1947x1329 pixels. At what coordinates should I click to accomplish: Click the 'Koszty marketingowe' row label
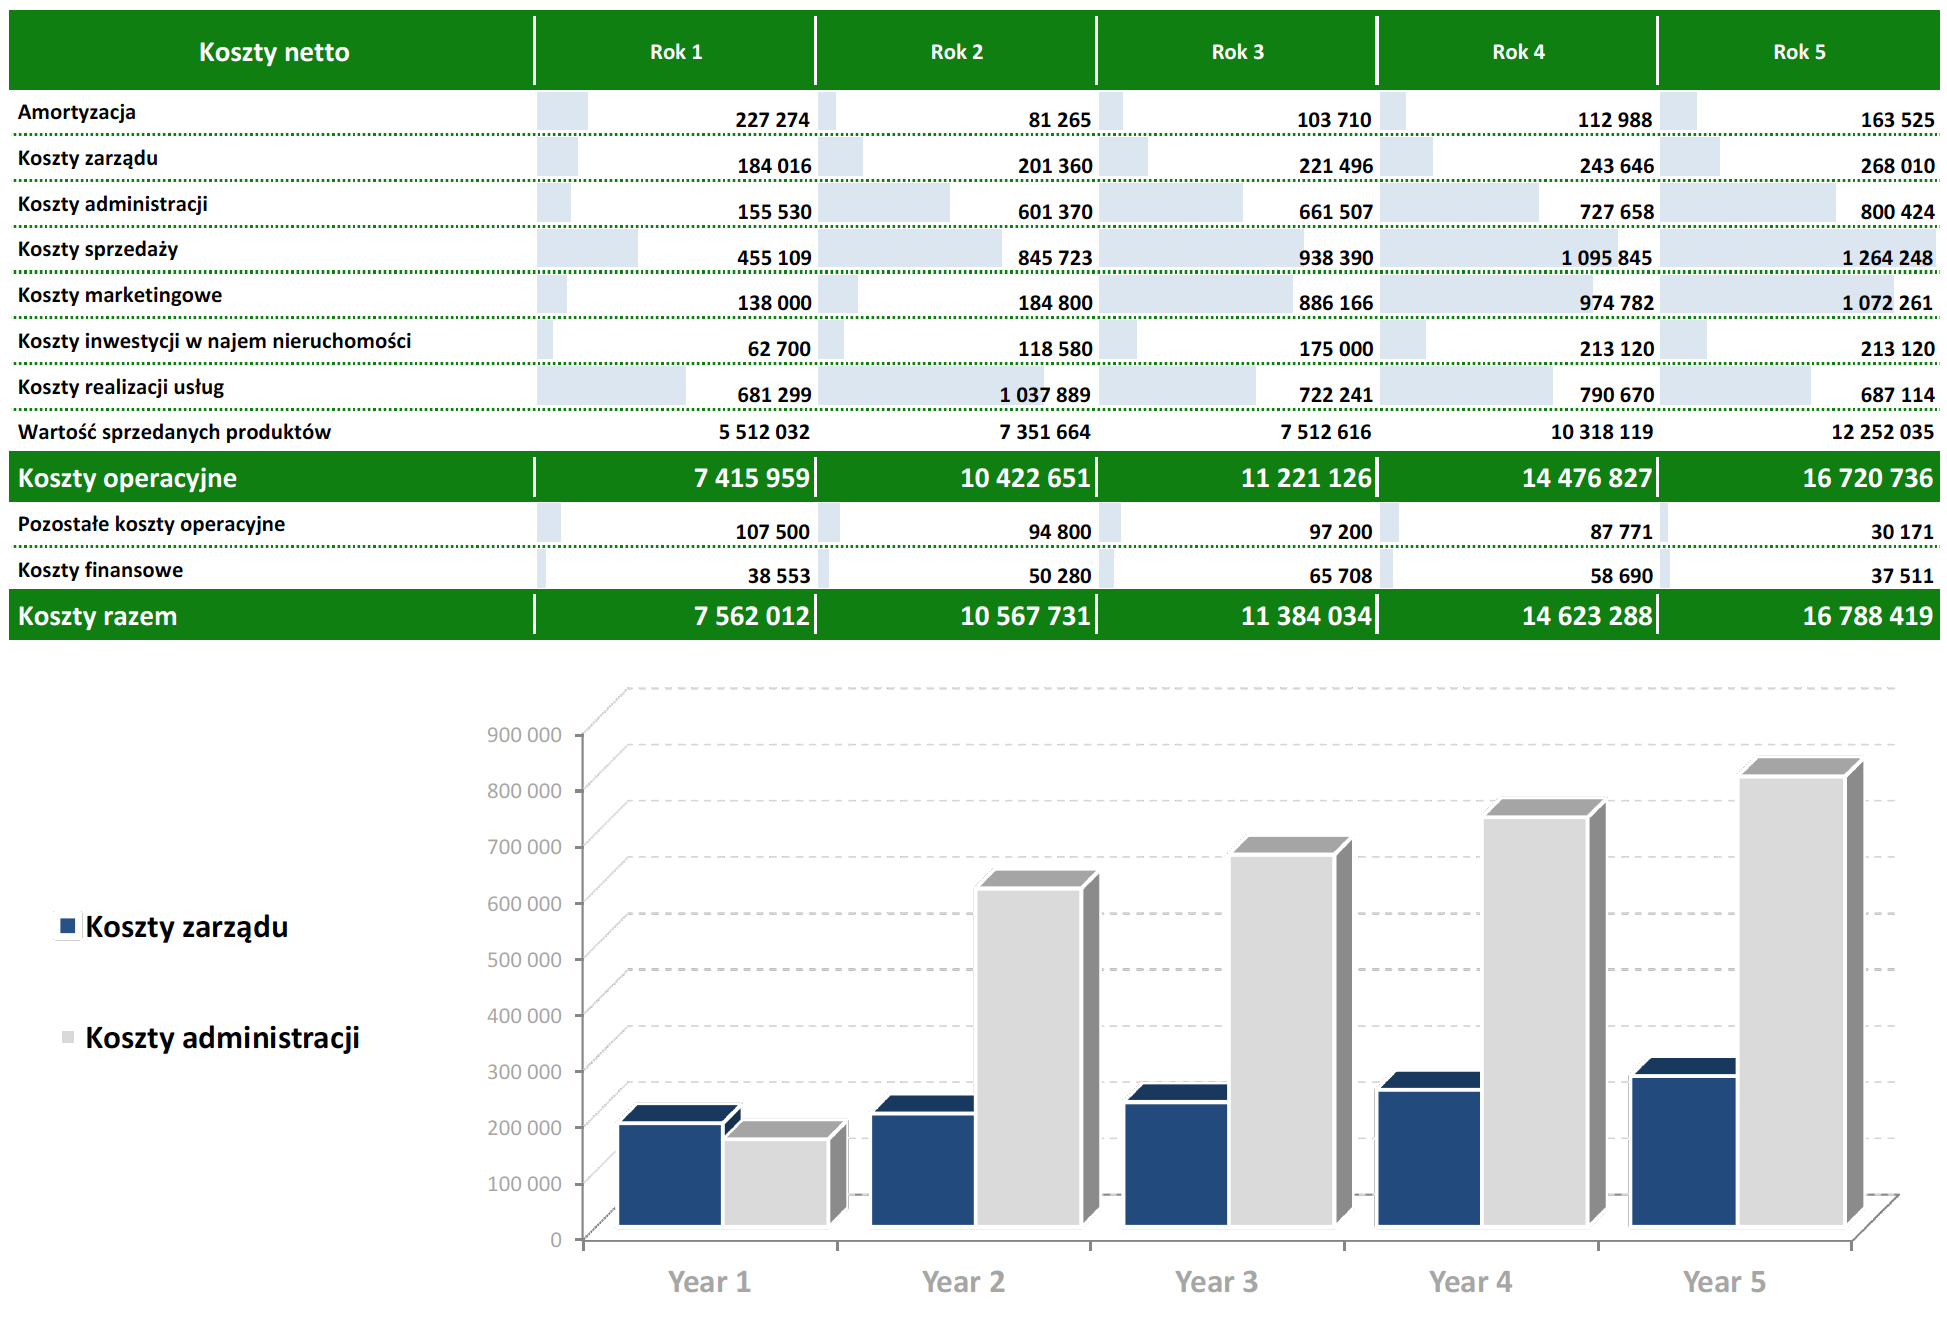[120, 295]
